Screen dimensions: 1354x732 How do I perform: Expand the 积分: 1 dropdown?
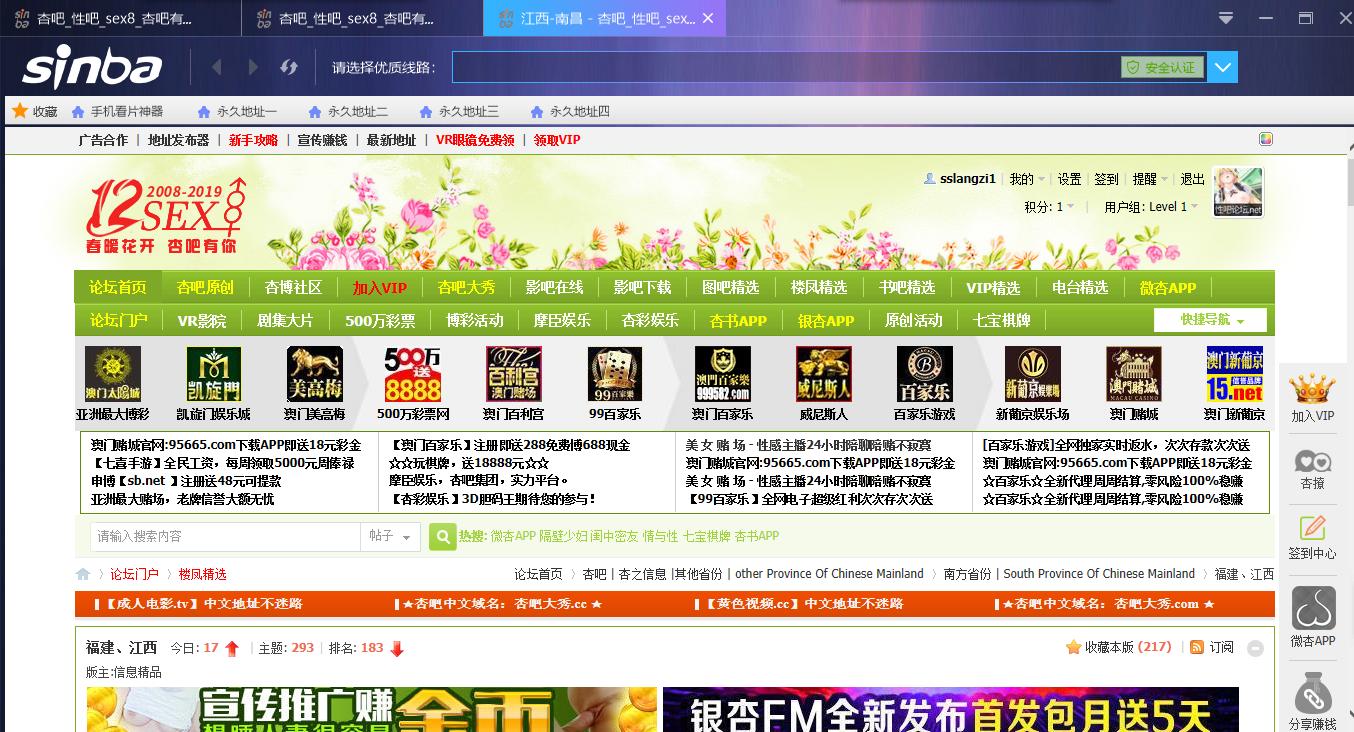(x=1049, y=207)
